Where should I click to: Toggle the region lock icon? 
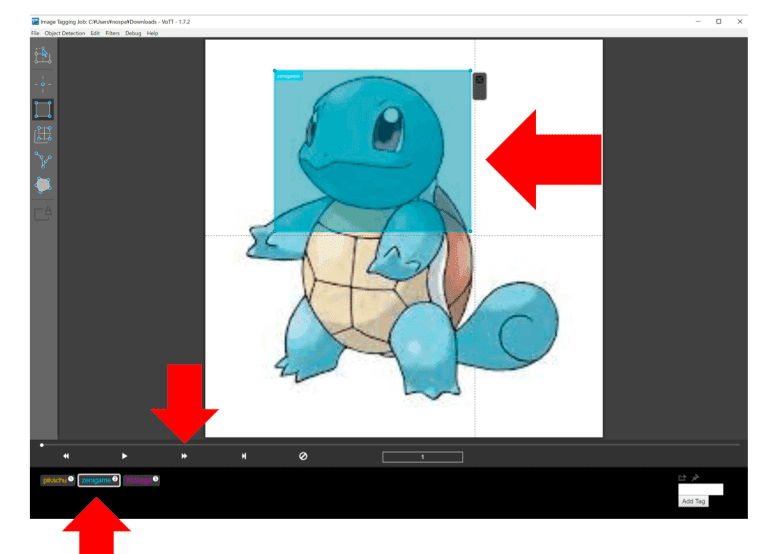tap(43, 213)
